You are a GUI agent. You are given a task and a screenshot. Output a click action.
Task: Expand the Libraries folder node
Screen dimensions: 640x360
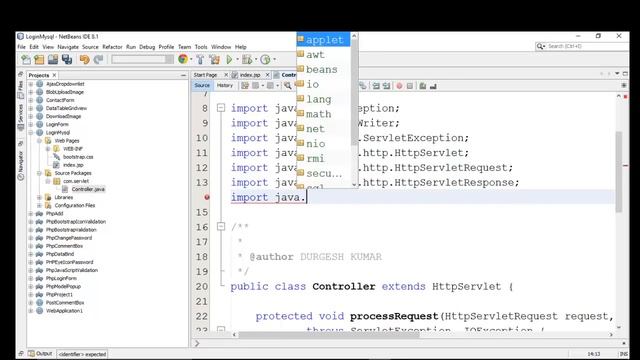39,197
